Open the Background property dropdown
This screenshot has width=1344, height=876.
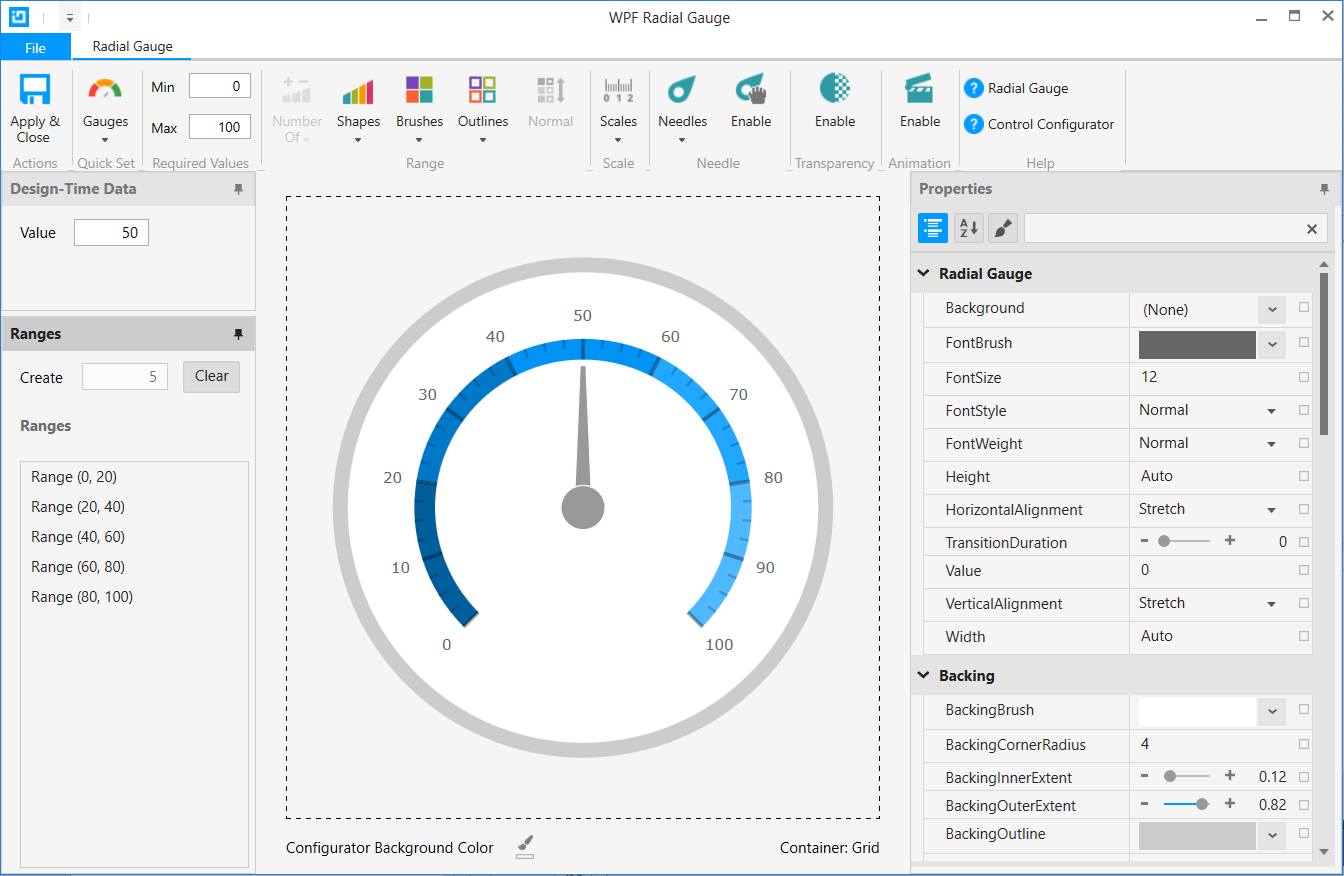point(1272,309)
